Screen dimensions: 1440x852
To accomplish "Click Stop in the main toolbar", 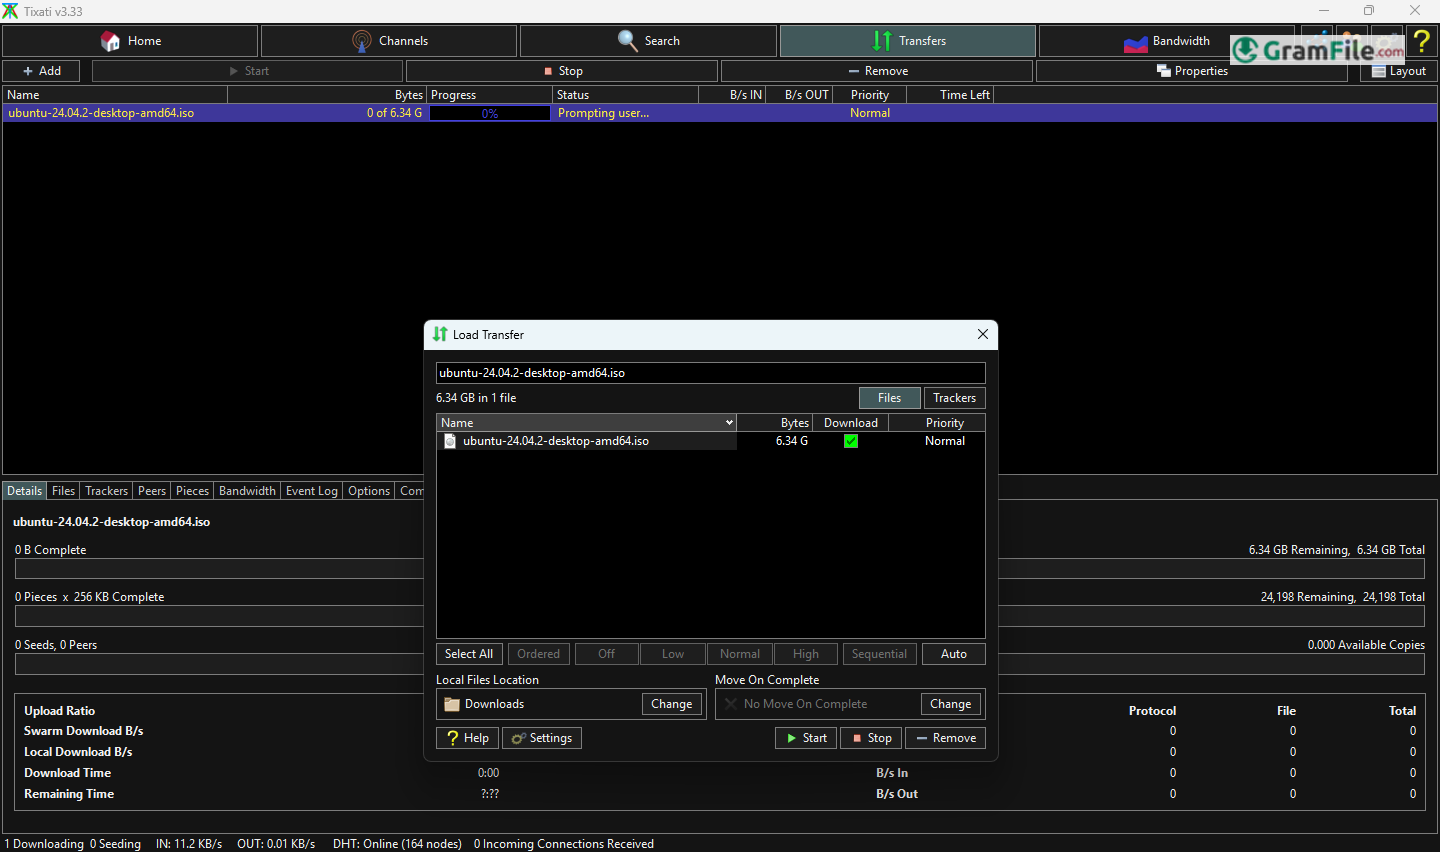I will click(x=562, y=71).
